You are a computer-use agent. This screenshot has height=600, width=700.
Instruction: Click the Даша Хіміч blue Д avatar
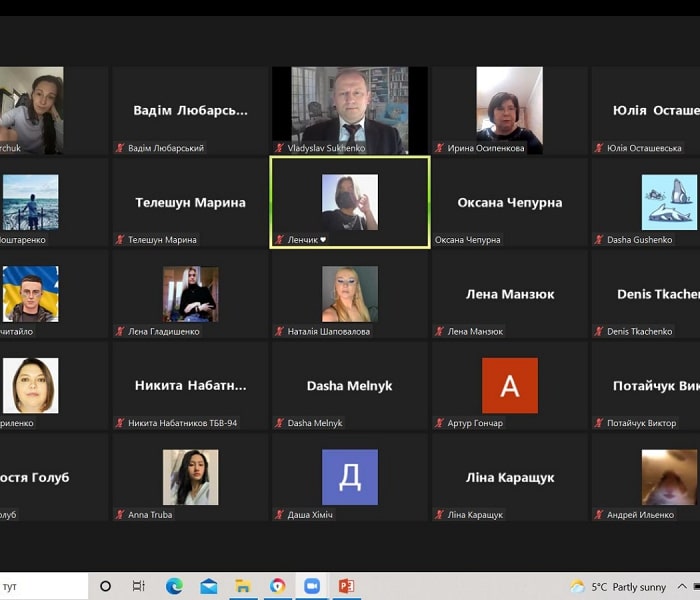coord(350,477)
